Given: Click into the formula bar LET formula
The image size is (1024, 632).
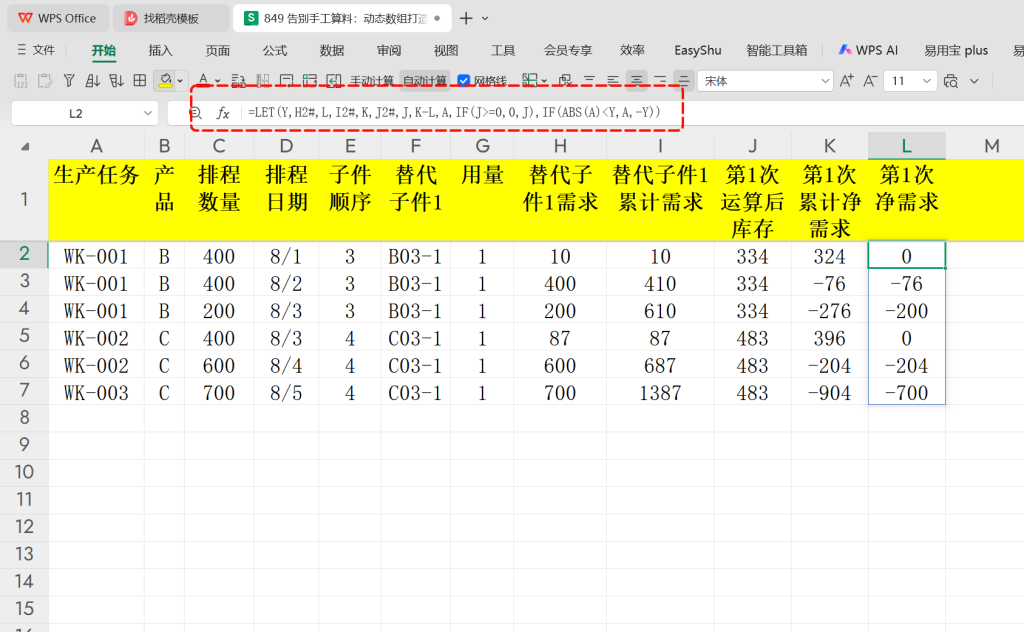Looking at the screenshot, I should coord(454,112).
